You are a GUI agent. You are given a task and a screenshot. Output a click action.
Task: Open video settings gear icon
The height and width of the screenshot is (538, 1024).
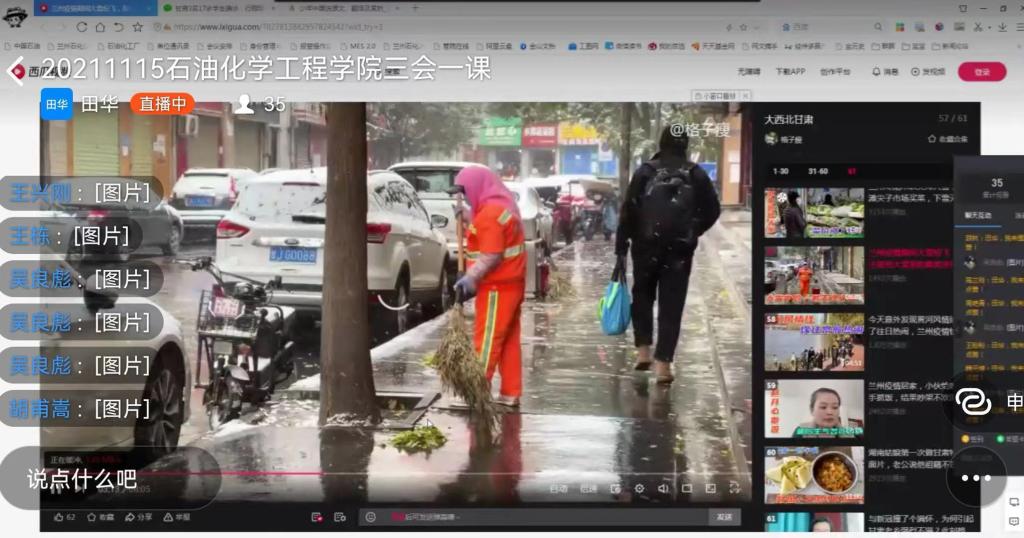point(639,489)
